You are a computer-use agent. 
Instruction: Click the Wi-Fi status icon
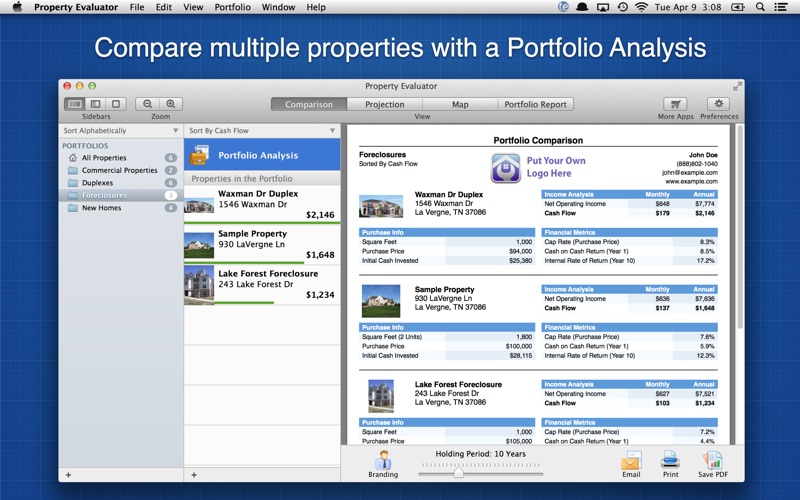641,7
